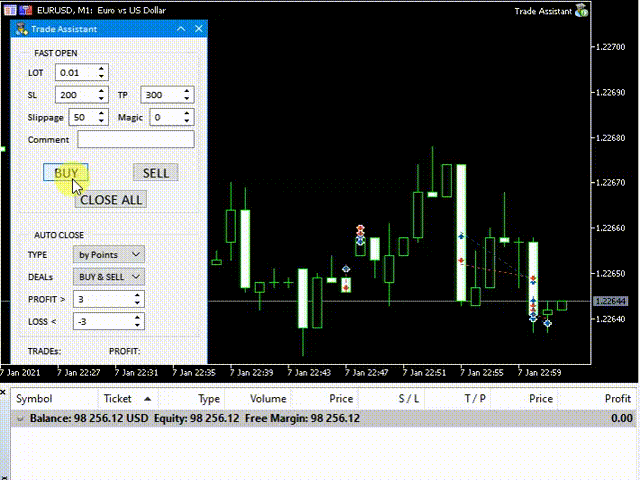
Task: Click the Trade Assistant panel title icon
Action: tap(21, 29)
